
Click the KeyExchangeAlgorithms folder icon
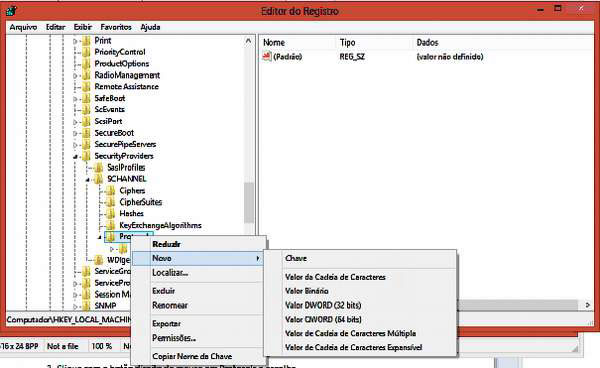(111, 225)
